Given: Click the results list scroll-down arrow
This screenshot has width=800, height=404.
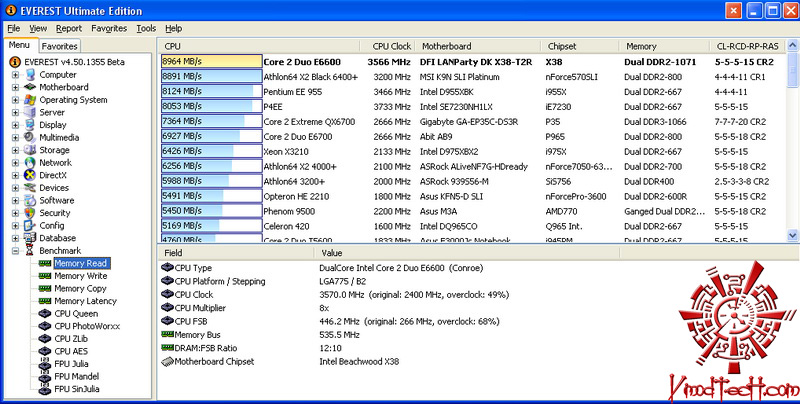Looking at the screenshot, I should [x=792, y=235].
